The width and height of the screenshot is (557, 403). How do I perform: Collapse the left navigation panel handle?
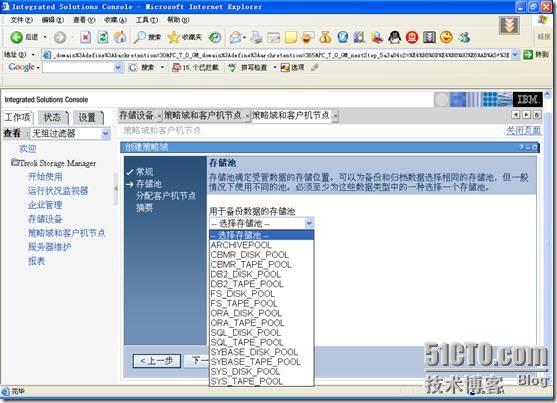point(115,188)
